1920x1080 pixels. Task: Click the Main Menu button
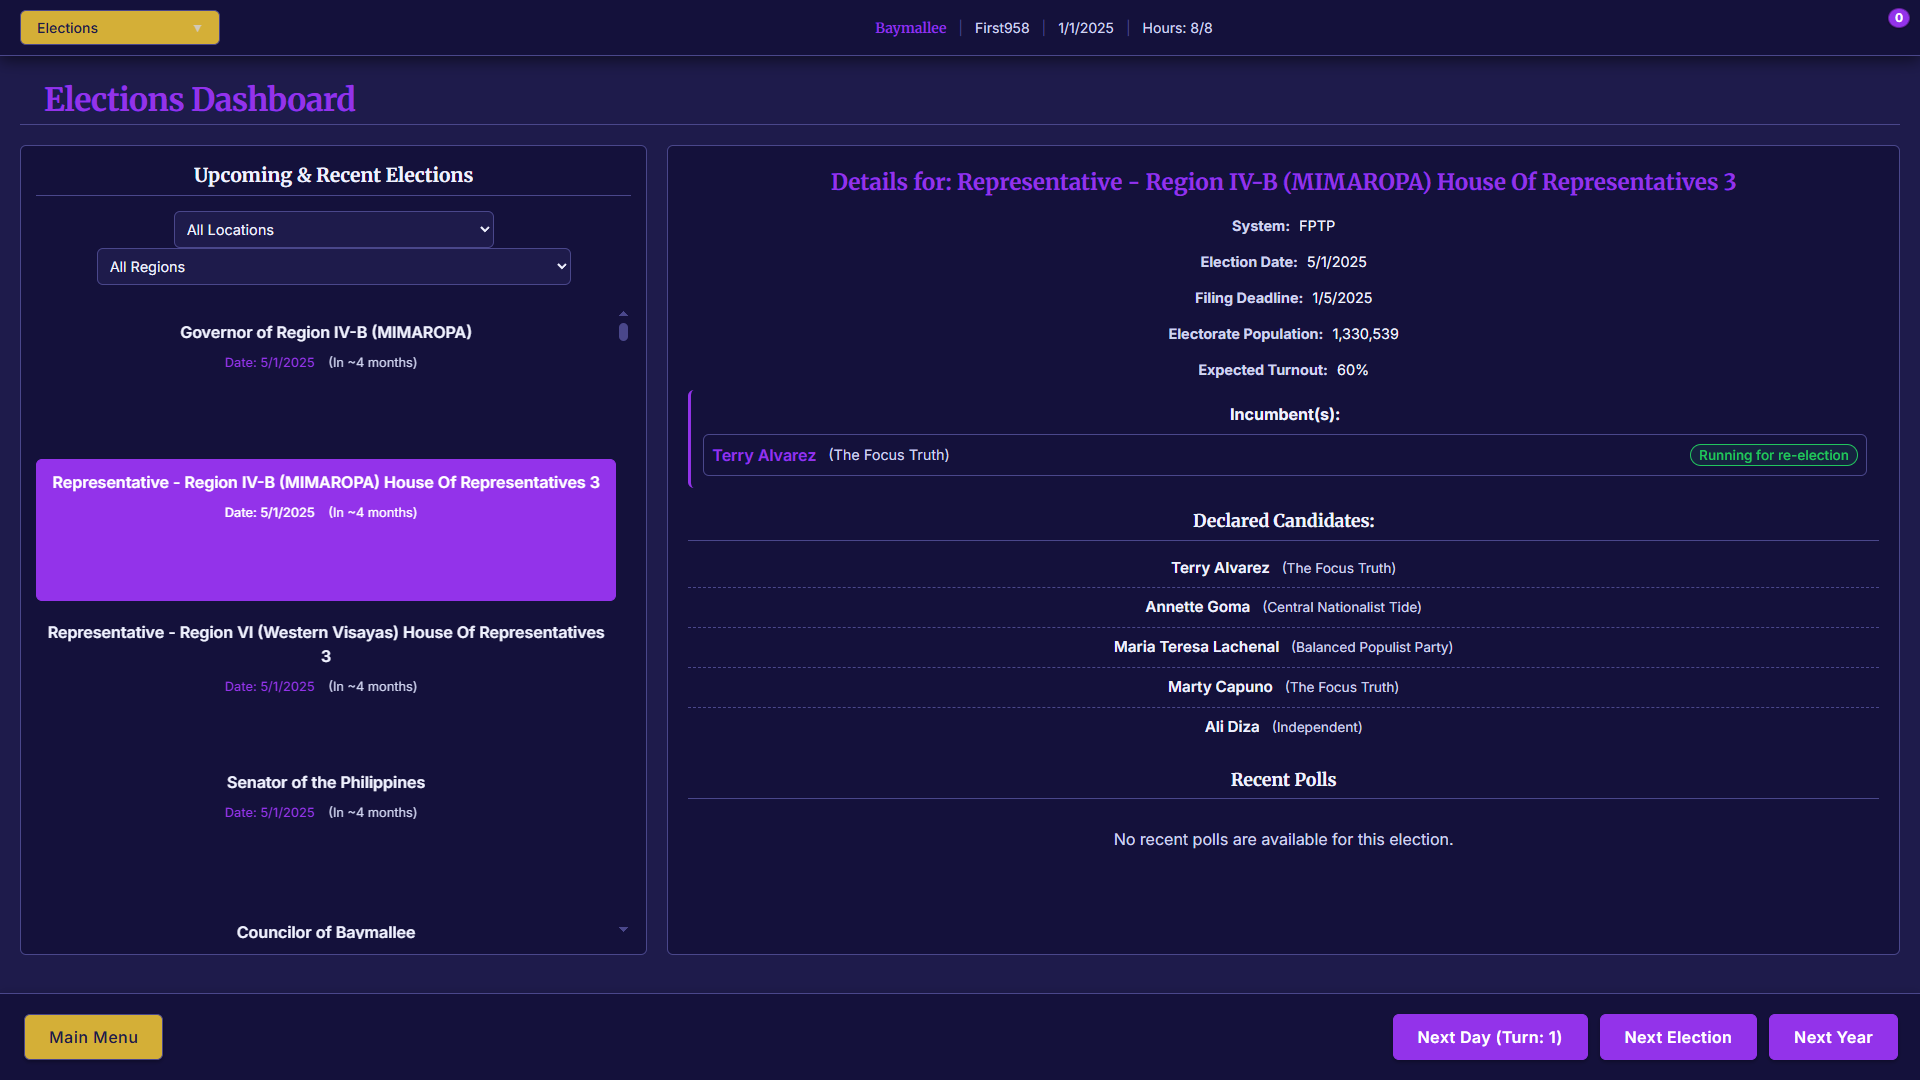pos(93,1037)
